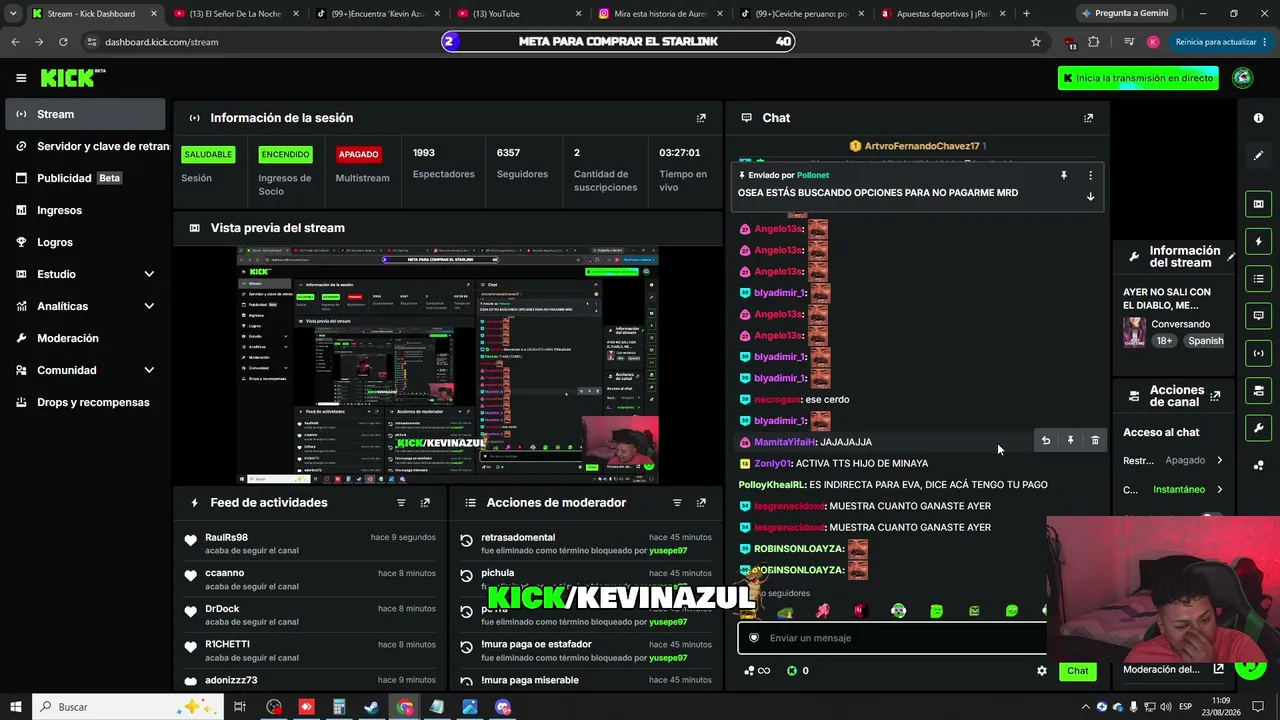Select the Conversando category thumbnail
1280x720 pixels.
coord(1134,332)
